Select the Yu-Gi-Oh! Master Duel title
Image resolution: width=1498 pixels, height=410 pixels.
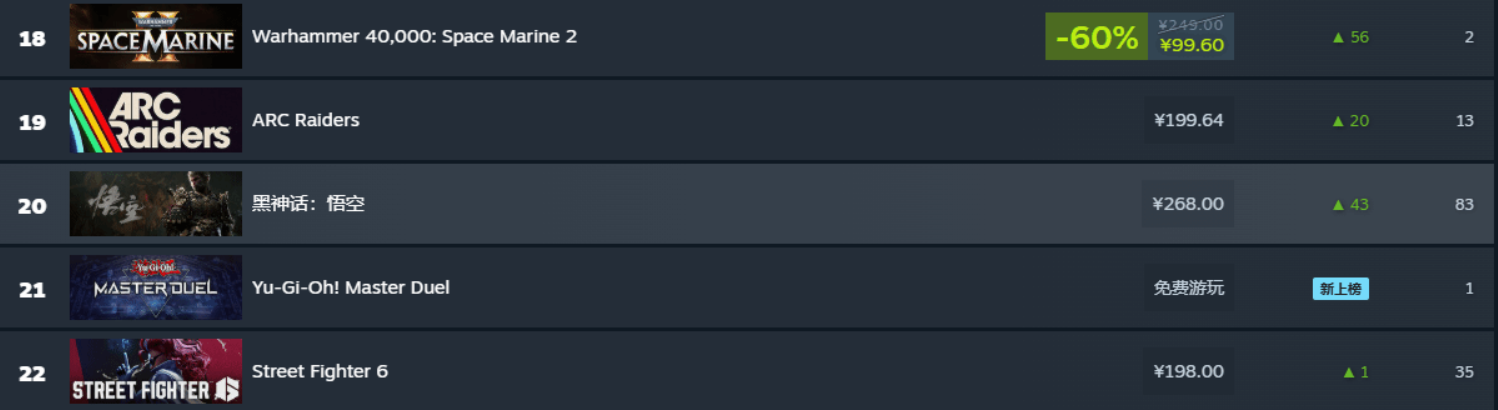(350, 288)
